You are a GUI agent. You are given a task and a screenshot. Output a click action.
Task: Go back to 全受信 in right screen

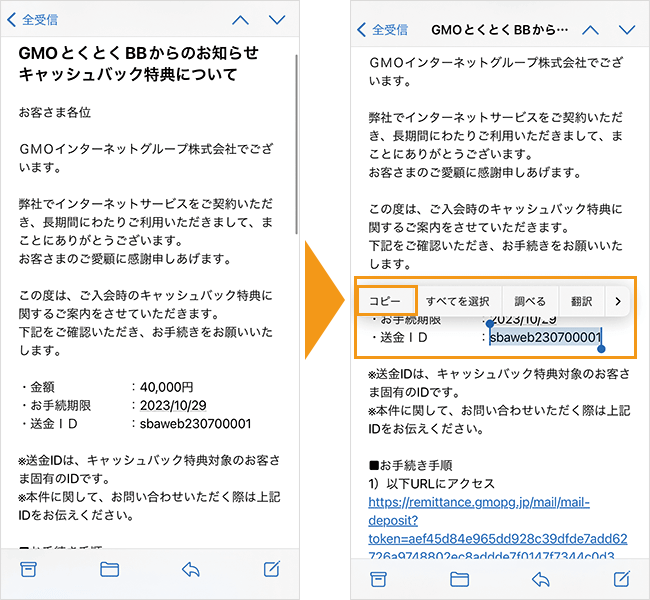(x=382, y=30)
